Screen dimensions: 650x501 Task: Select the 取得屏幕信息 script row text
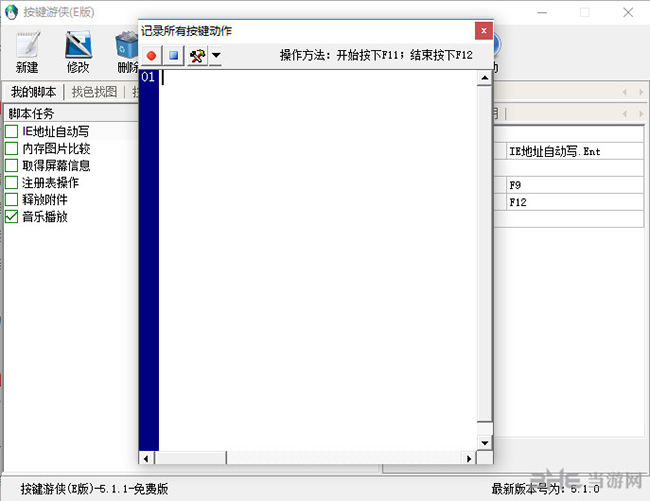[56, 165]
